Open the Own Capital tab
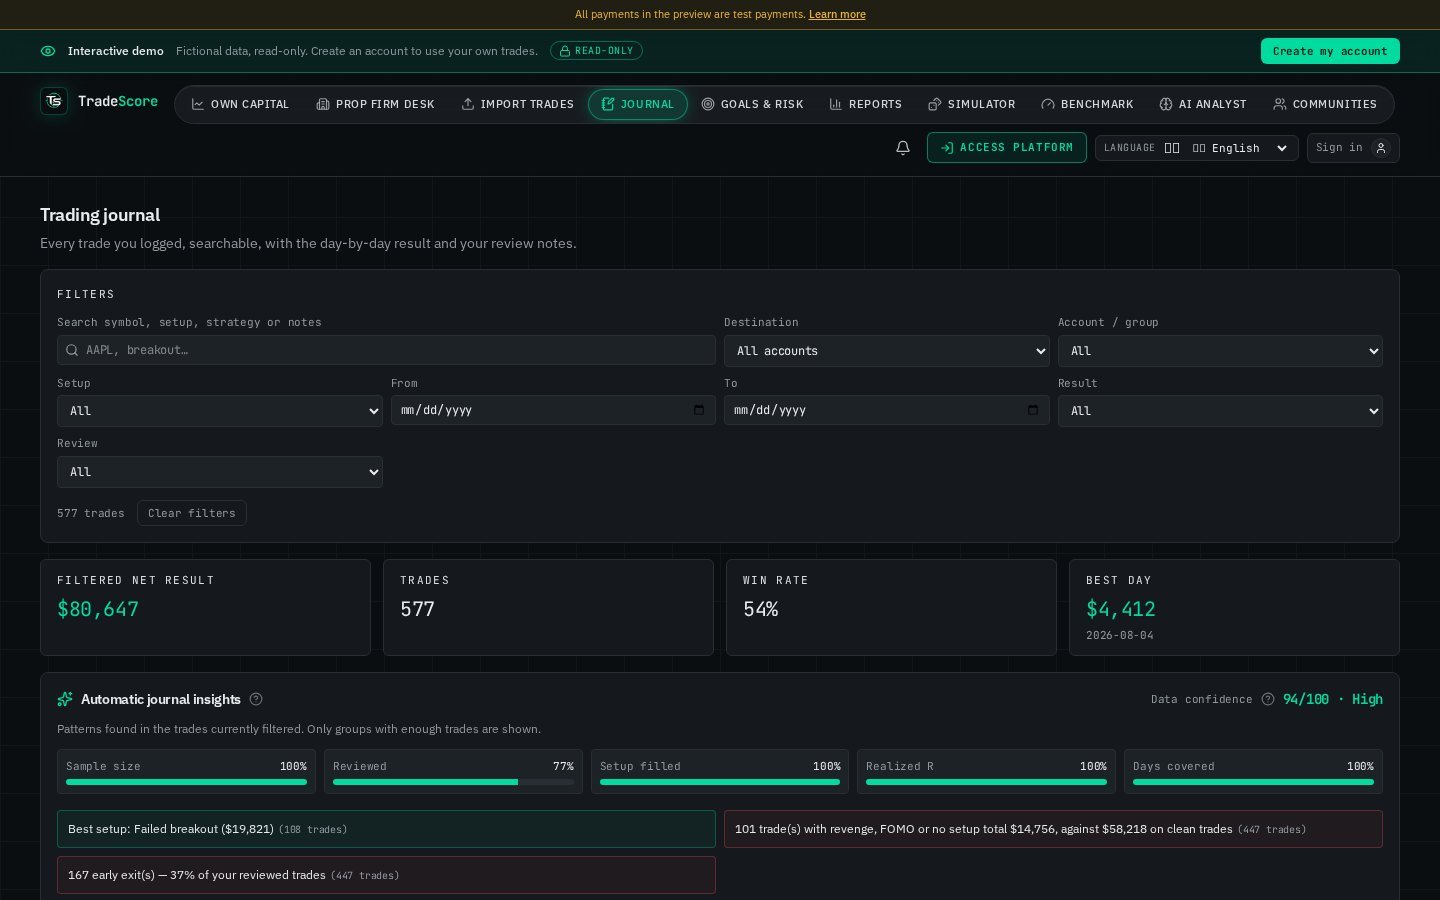 [240, 104]
